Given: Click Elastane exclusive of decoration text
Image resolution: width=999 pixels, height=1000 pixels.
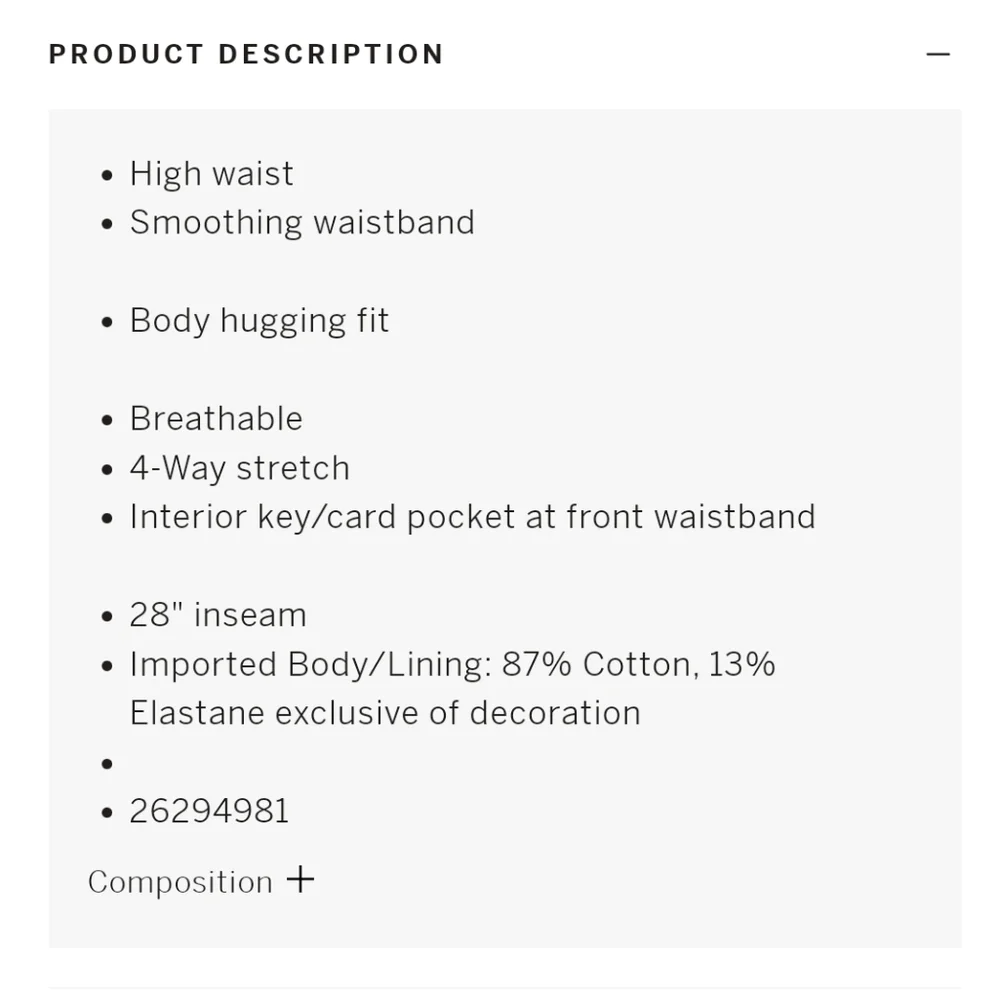Looking at the screenshot, I should (385, 713).
